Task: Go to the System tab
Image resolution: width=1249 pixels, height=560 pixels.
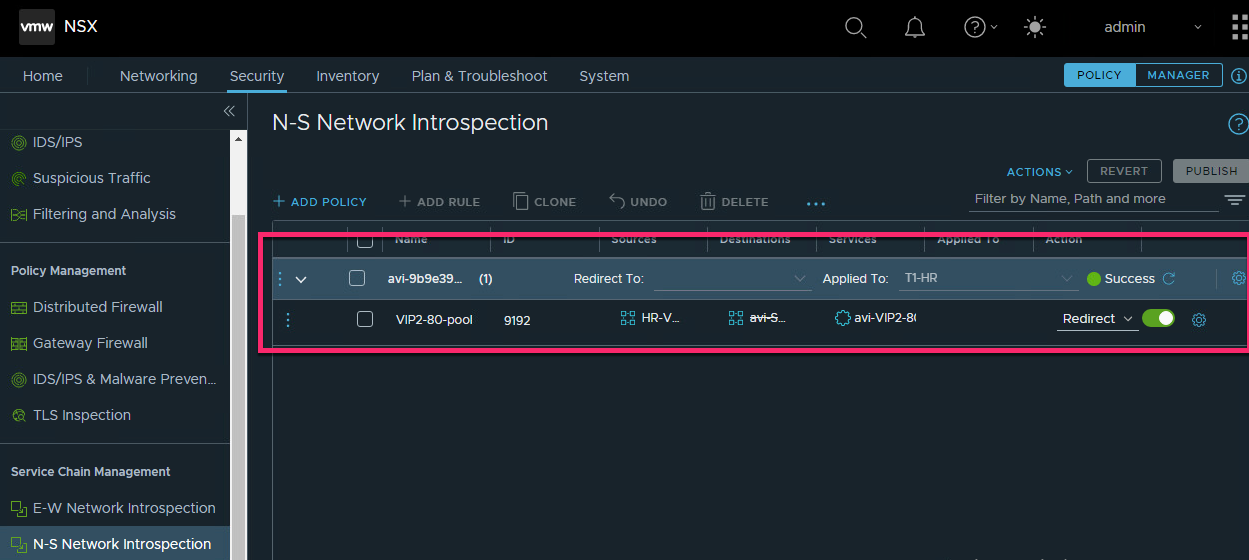Action: point(604,76)
